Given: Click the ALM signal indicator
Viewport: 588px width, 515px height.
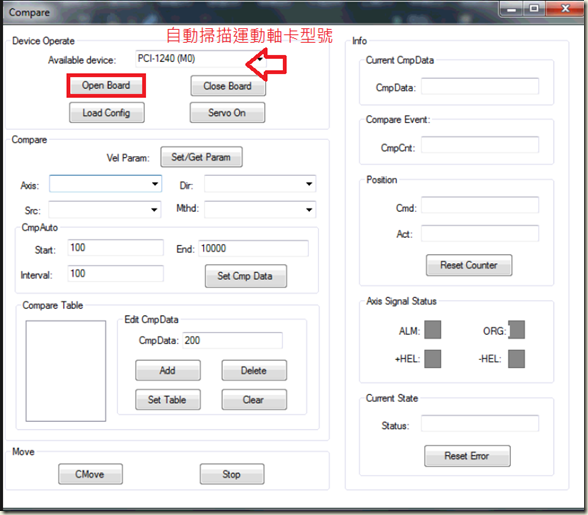Looking at the screenshot, I should [432, 330].
